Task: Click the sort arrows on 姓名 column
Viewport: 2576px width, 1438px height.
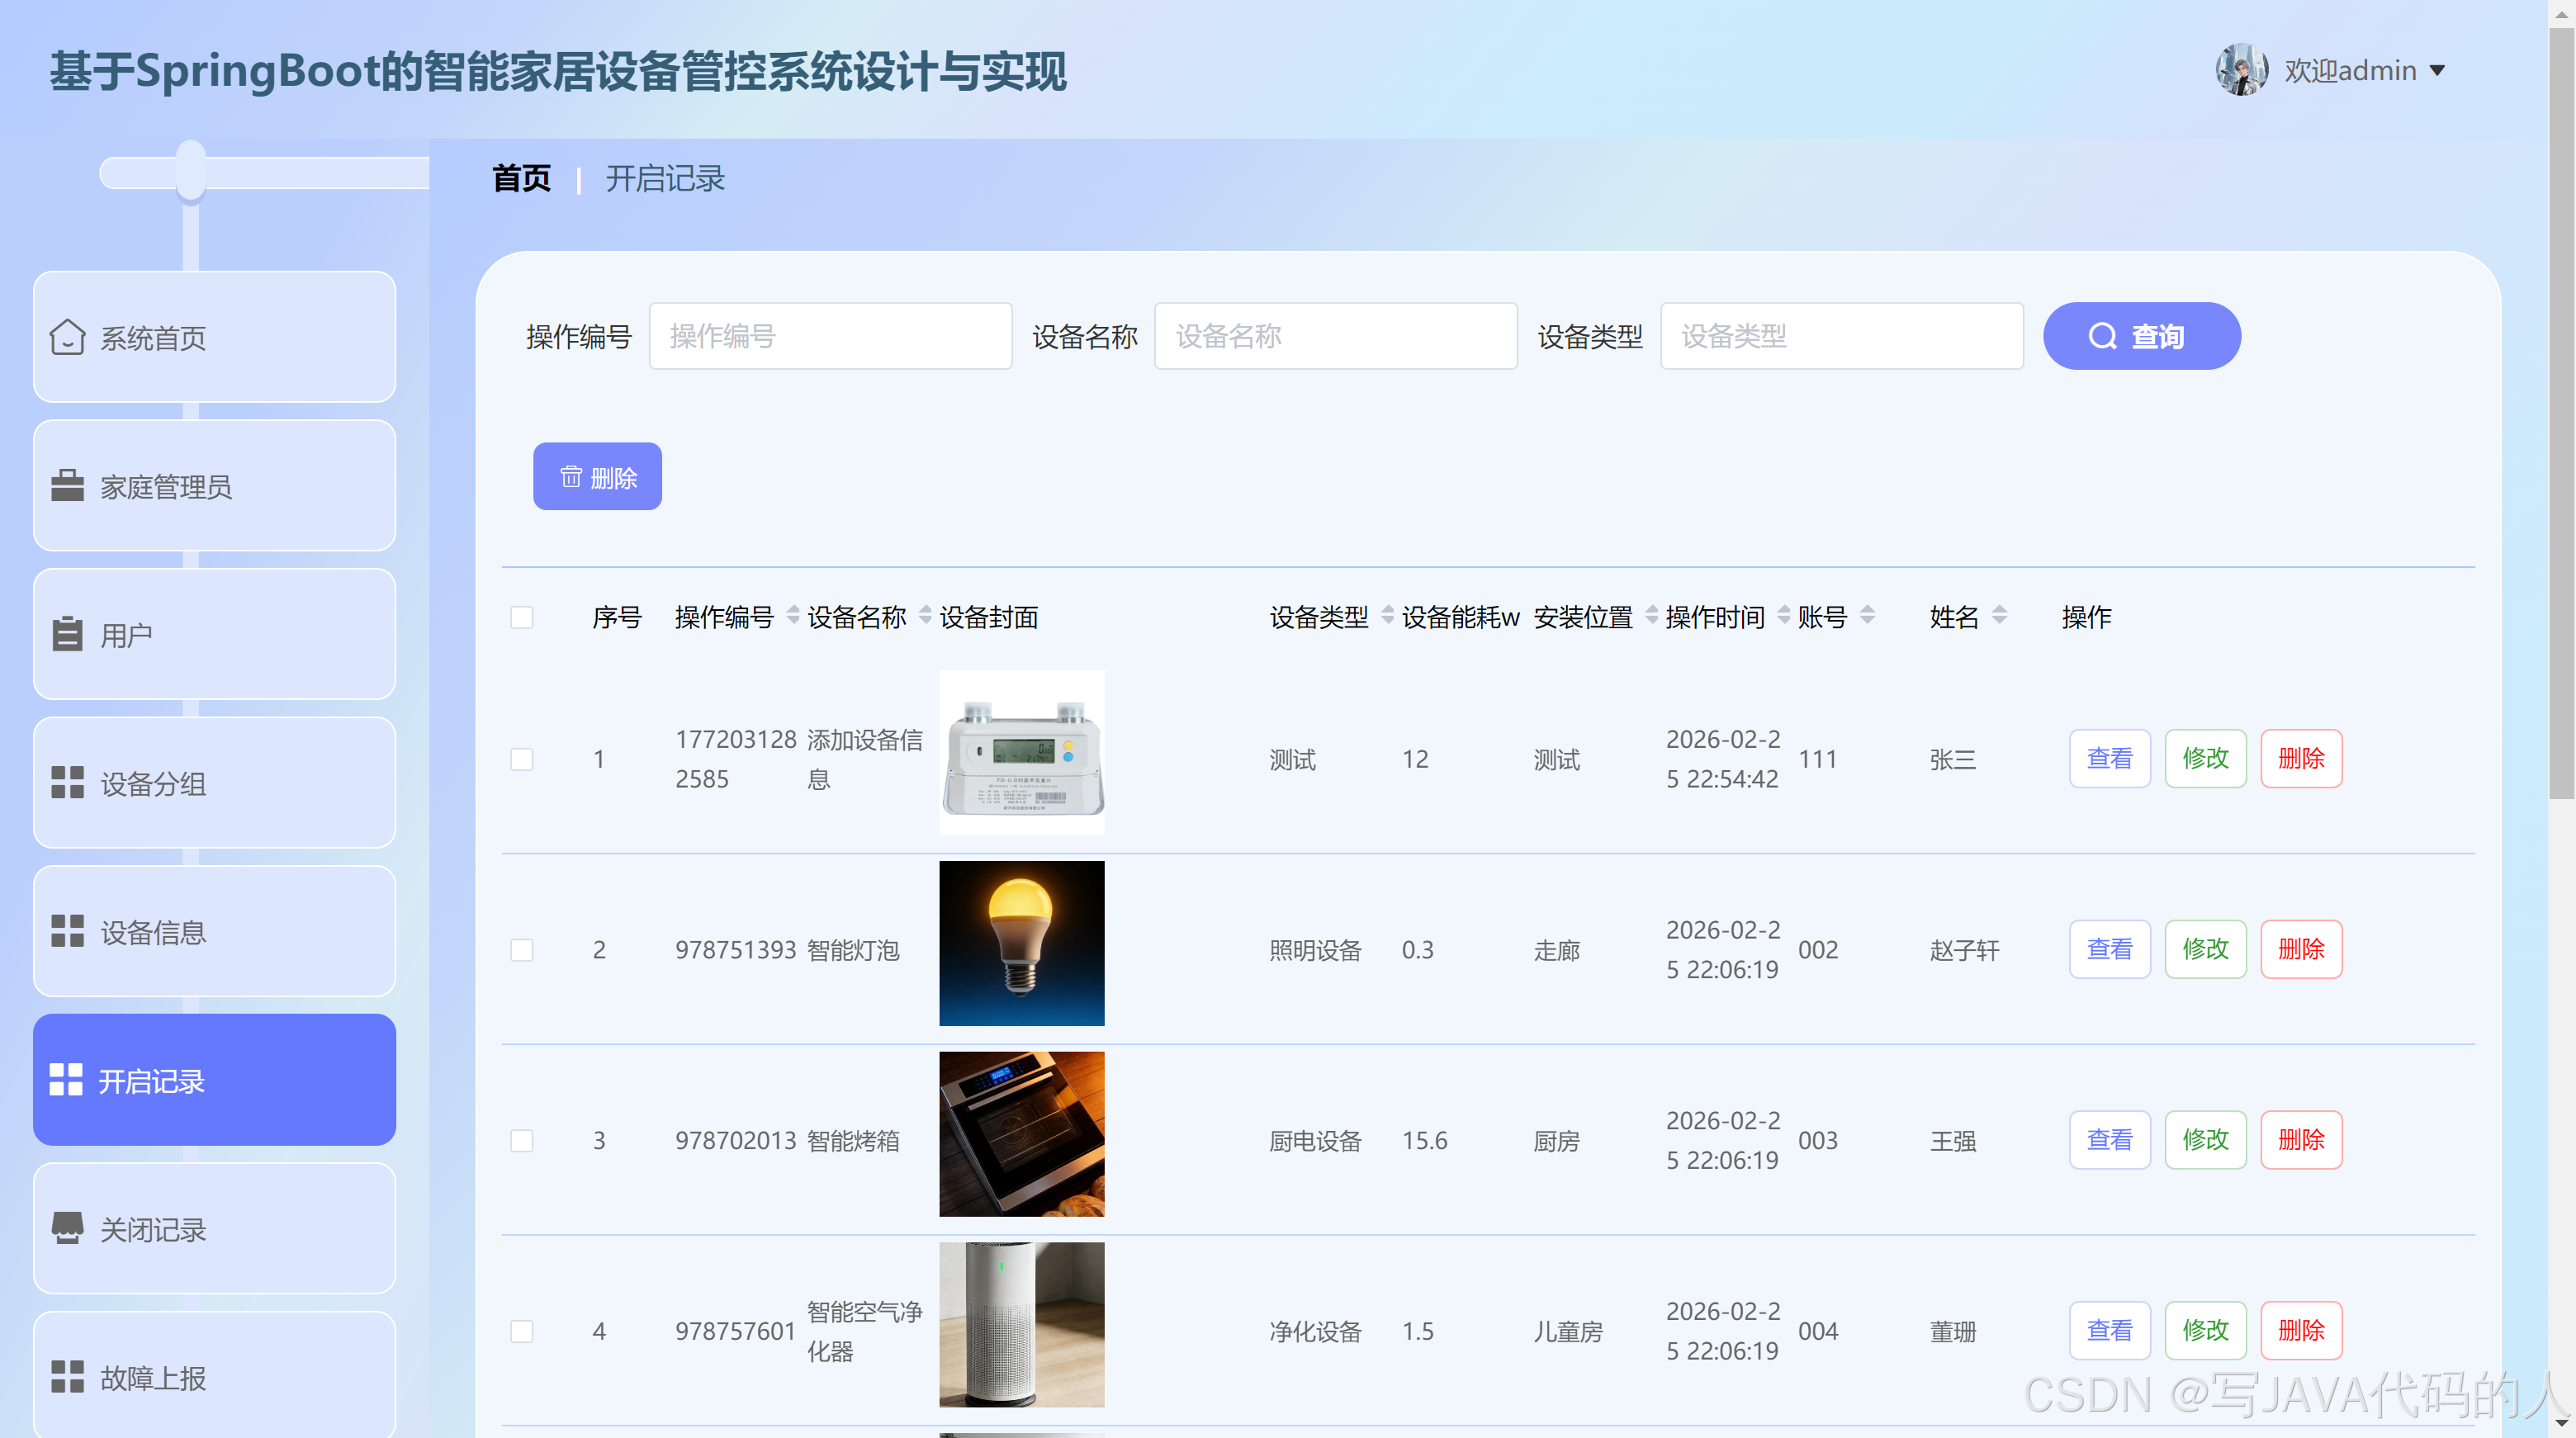Action: point(1999,615)
